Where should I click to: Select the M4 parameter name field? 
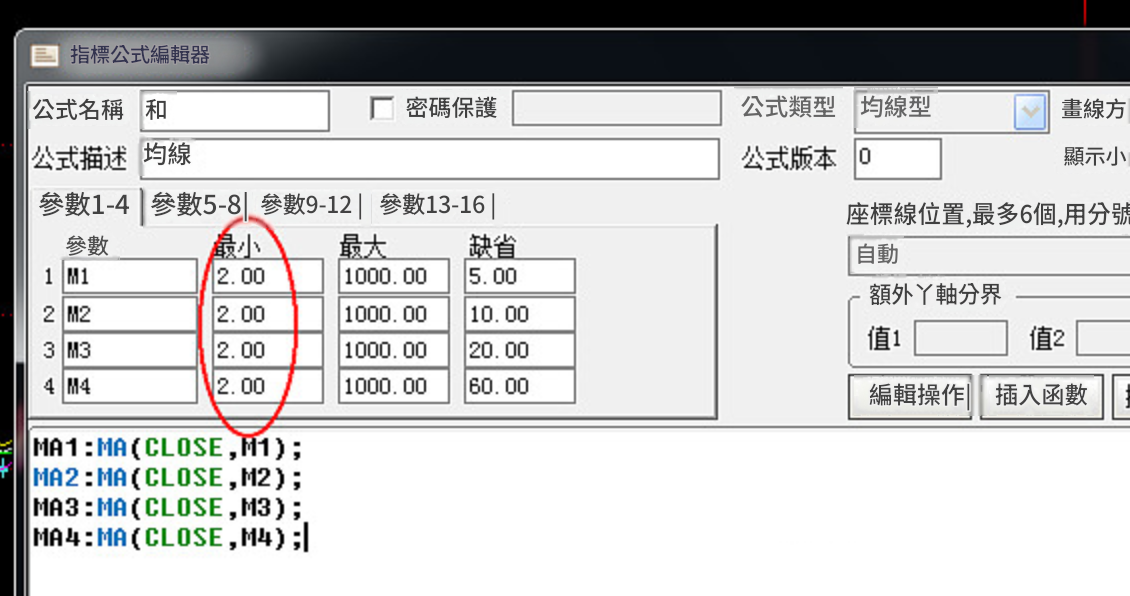[130, 386]
